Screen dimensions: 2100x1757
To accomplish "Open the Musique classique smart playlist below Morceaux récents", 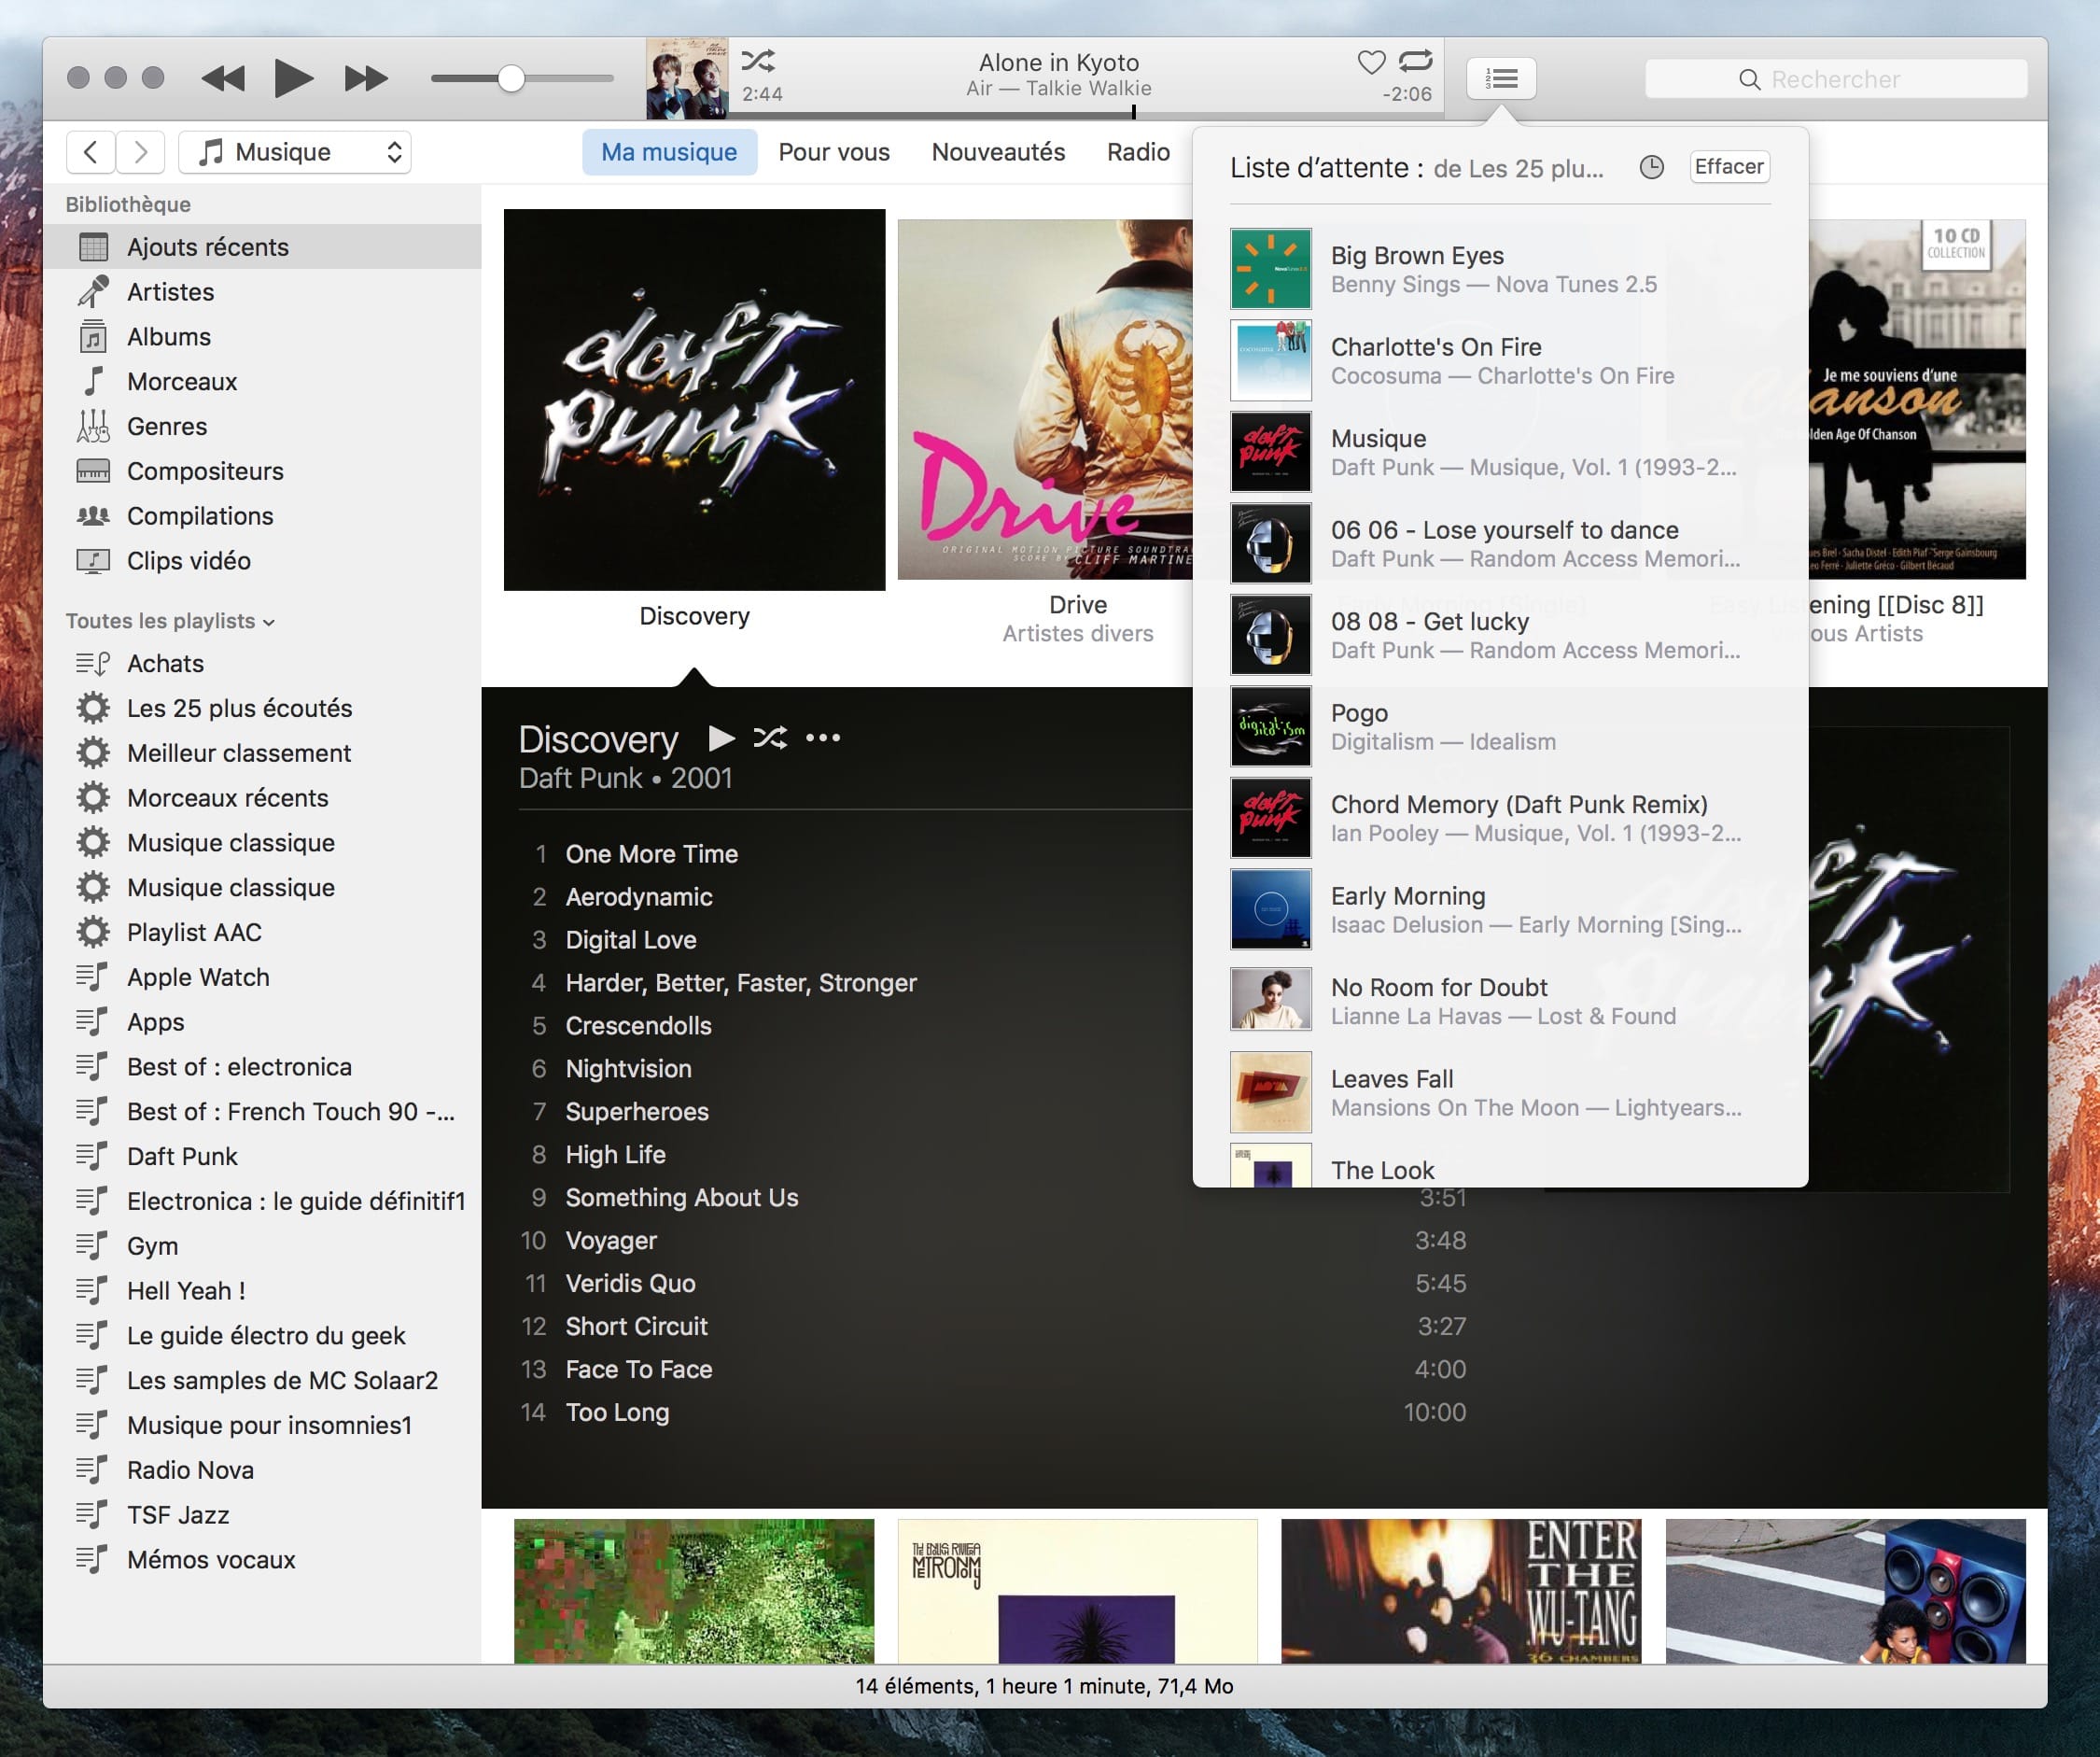I will tap(230, 843).
